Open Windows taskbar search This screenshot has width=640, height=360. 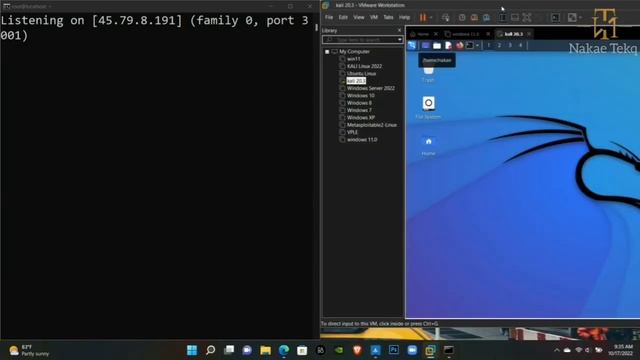pyautogui.click(x=211, y=350)
